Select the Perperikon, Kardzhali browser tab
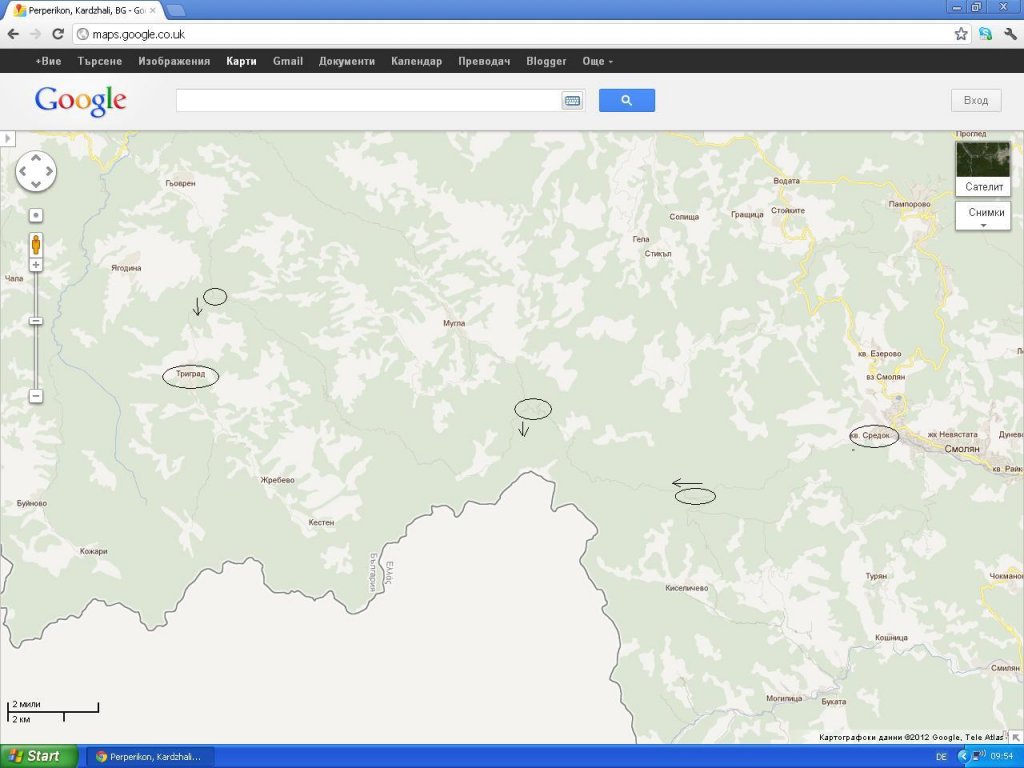1024x768 pixels. pyautogui.click(x=85, y=10)
